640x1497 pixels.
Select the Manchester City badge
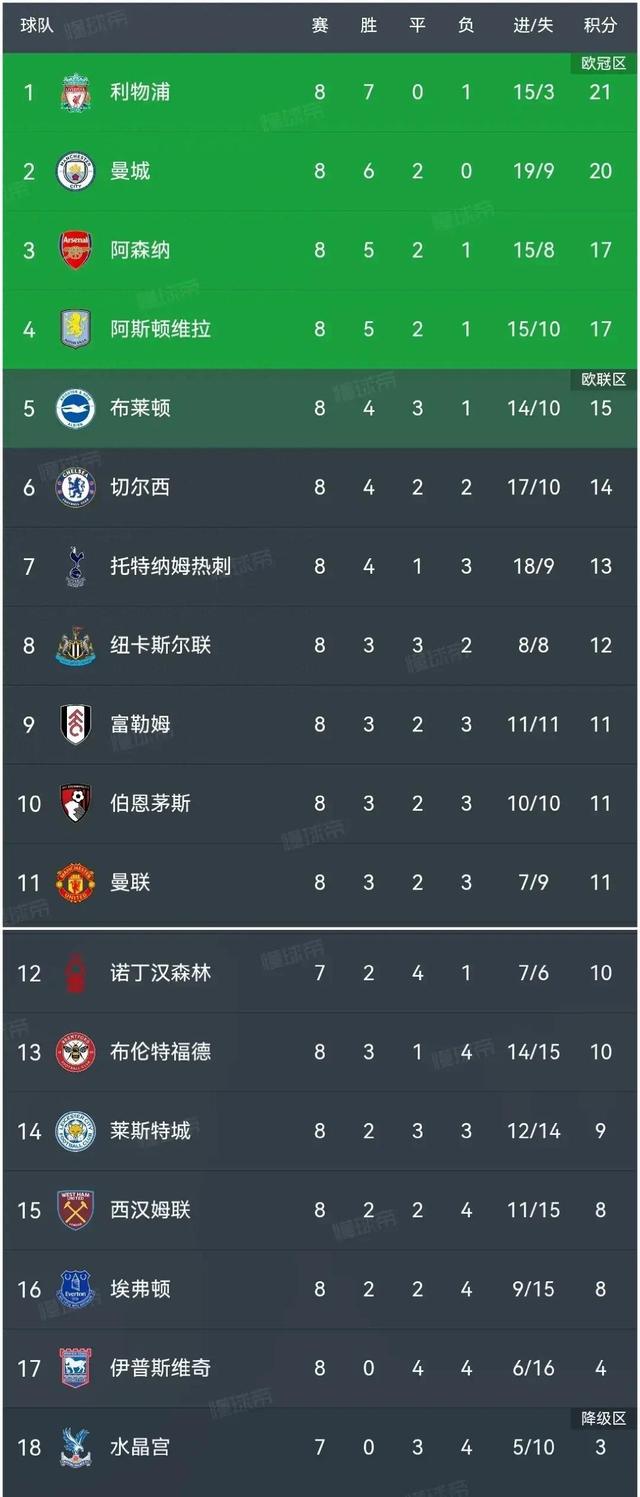pos(72,171)
